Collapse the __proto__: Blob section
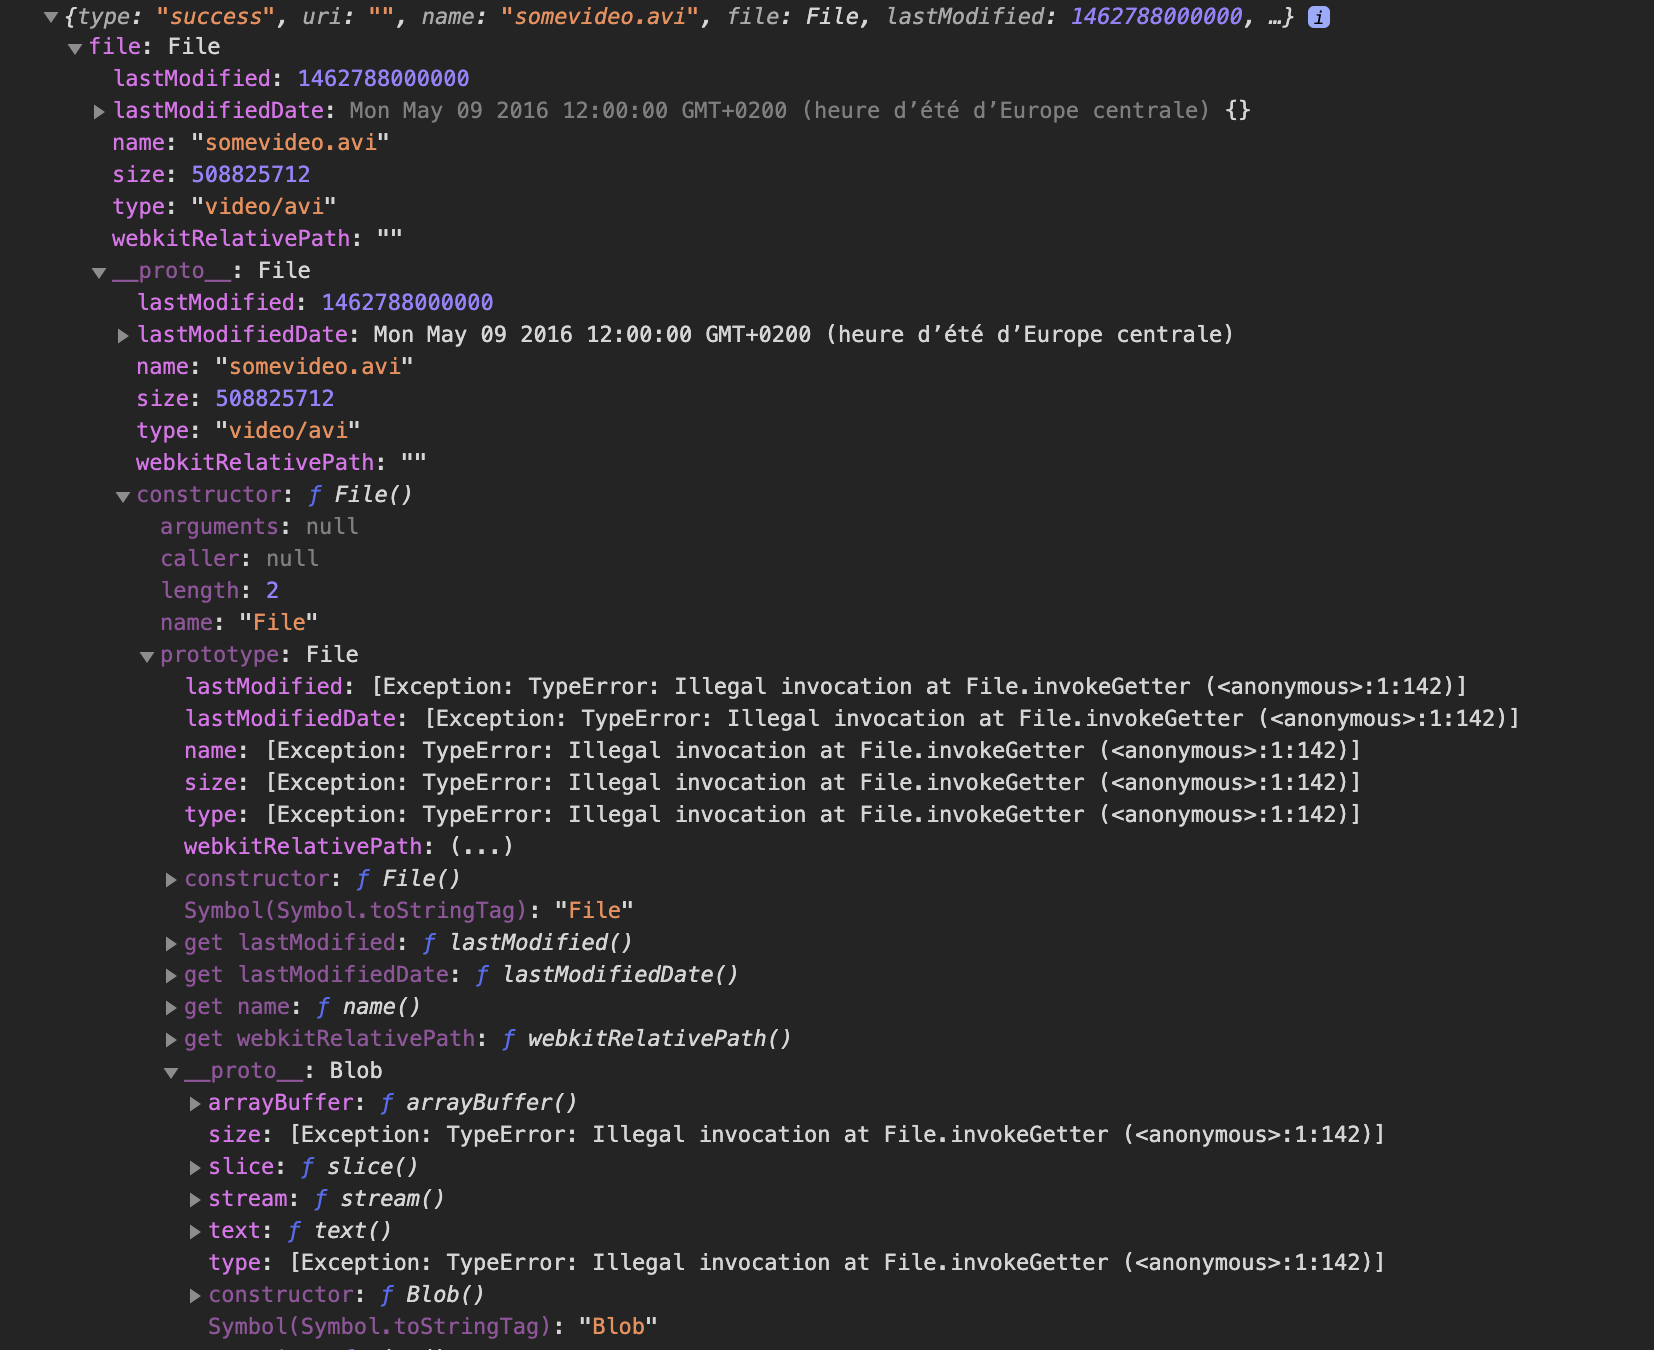The image size is (1654, 1350). (172, 1070)
